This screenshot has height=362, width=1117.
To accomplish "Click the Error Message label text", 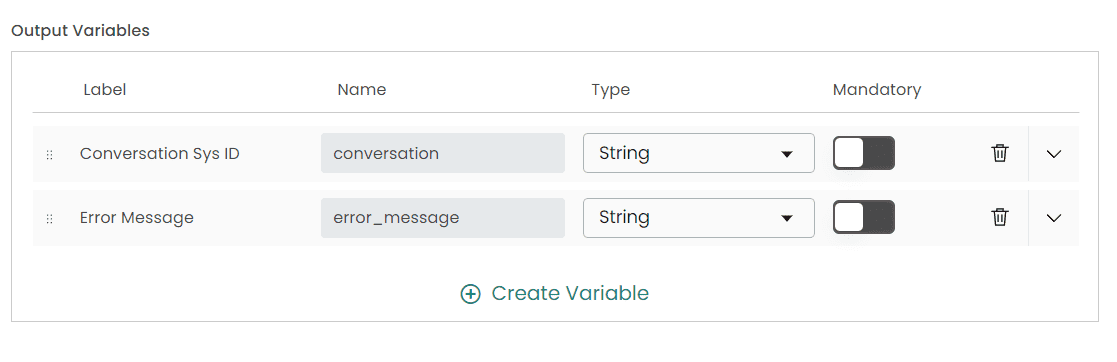I will pyautogui.click(x=137, y=217).
